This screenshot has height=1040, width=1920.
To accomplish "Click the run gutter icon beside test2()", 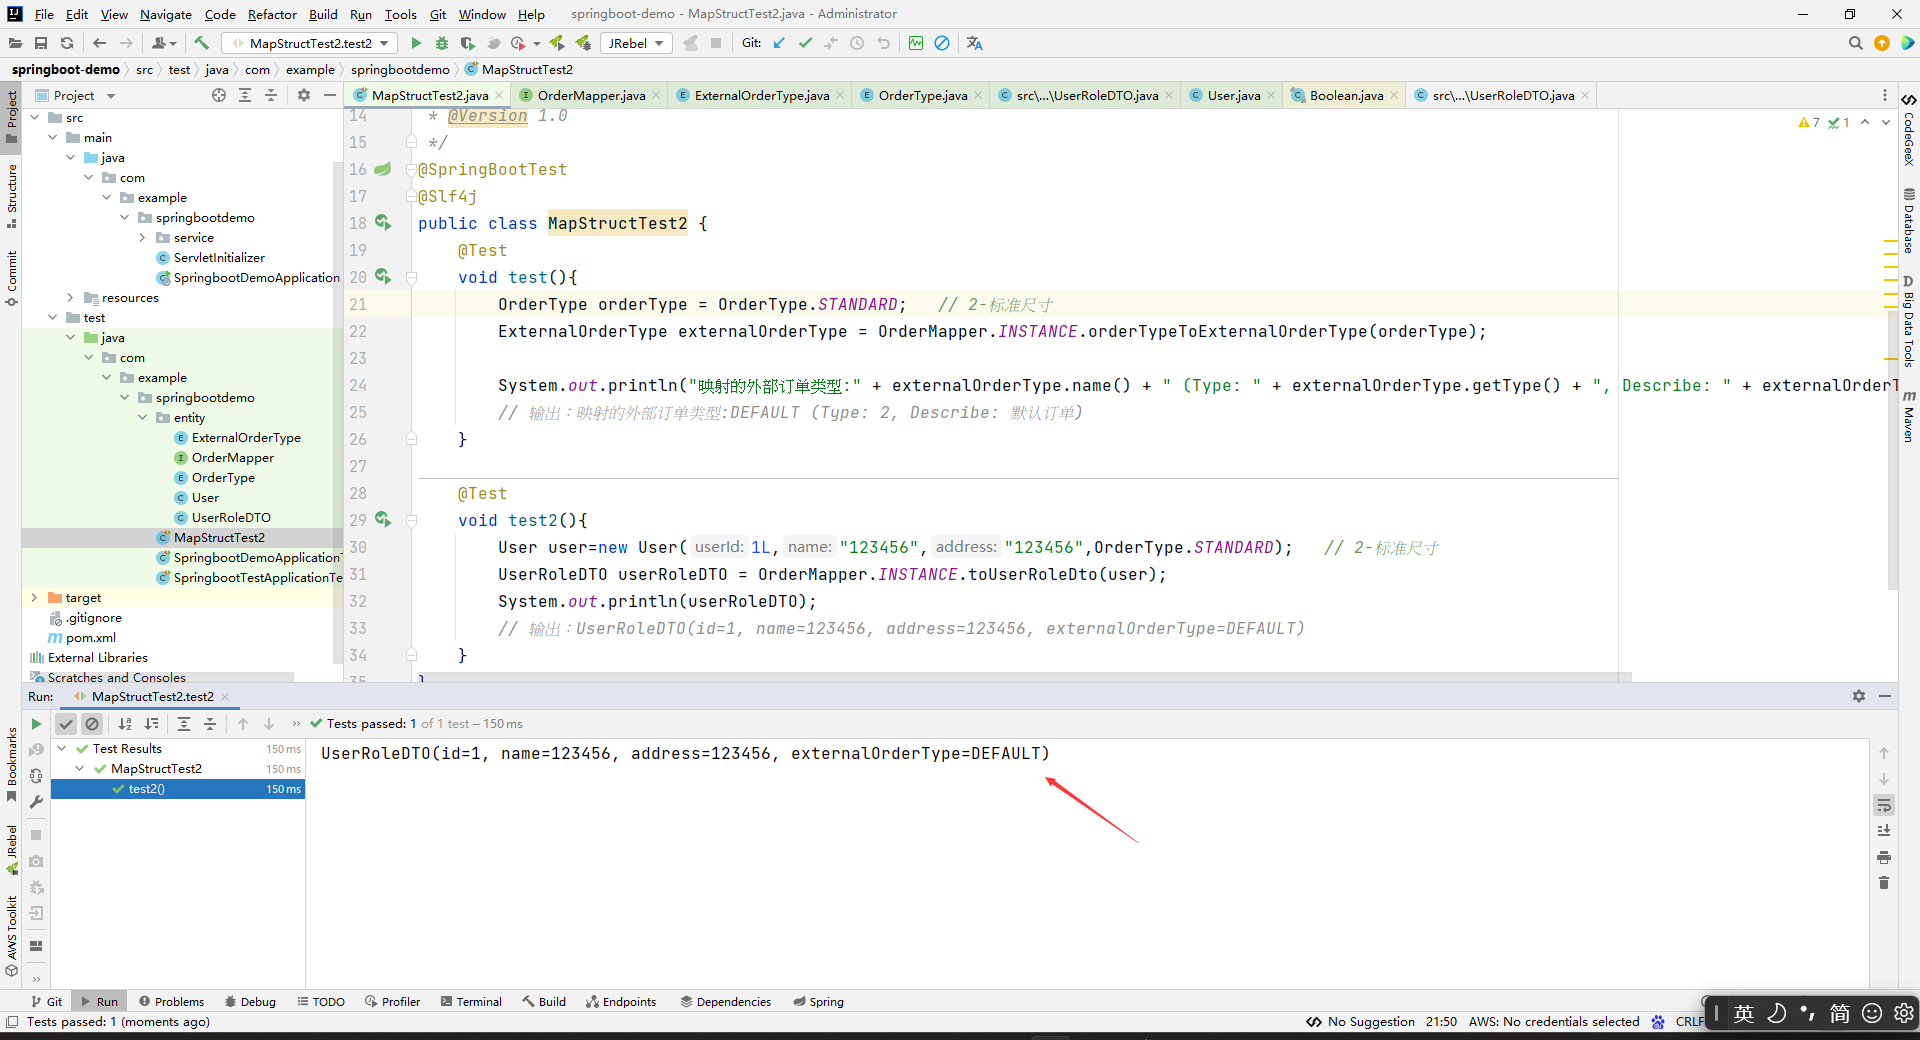I will pos(383,520).
